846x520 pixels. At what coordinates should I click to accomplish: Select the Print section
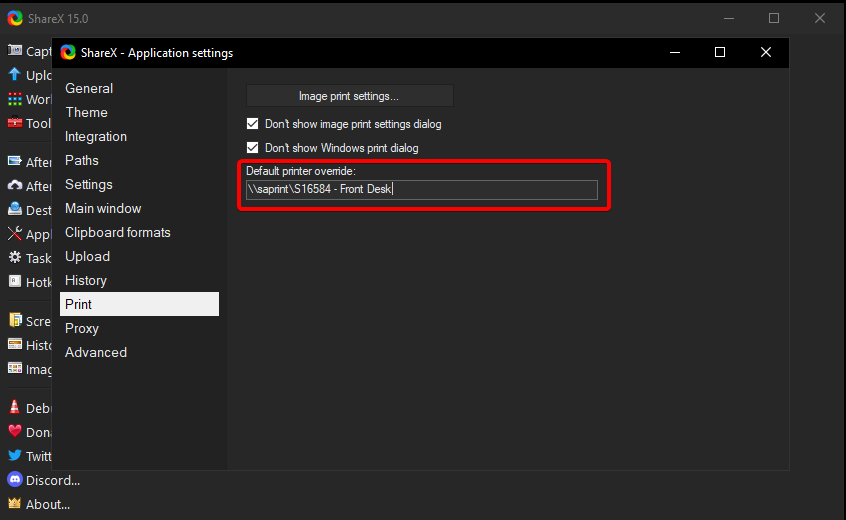pyautogui.click(x=139, y=304)
